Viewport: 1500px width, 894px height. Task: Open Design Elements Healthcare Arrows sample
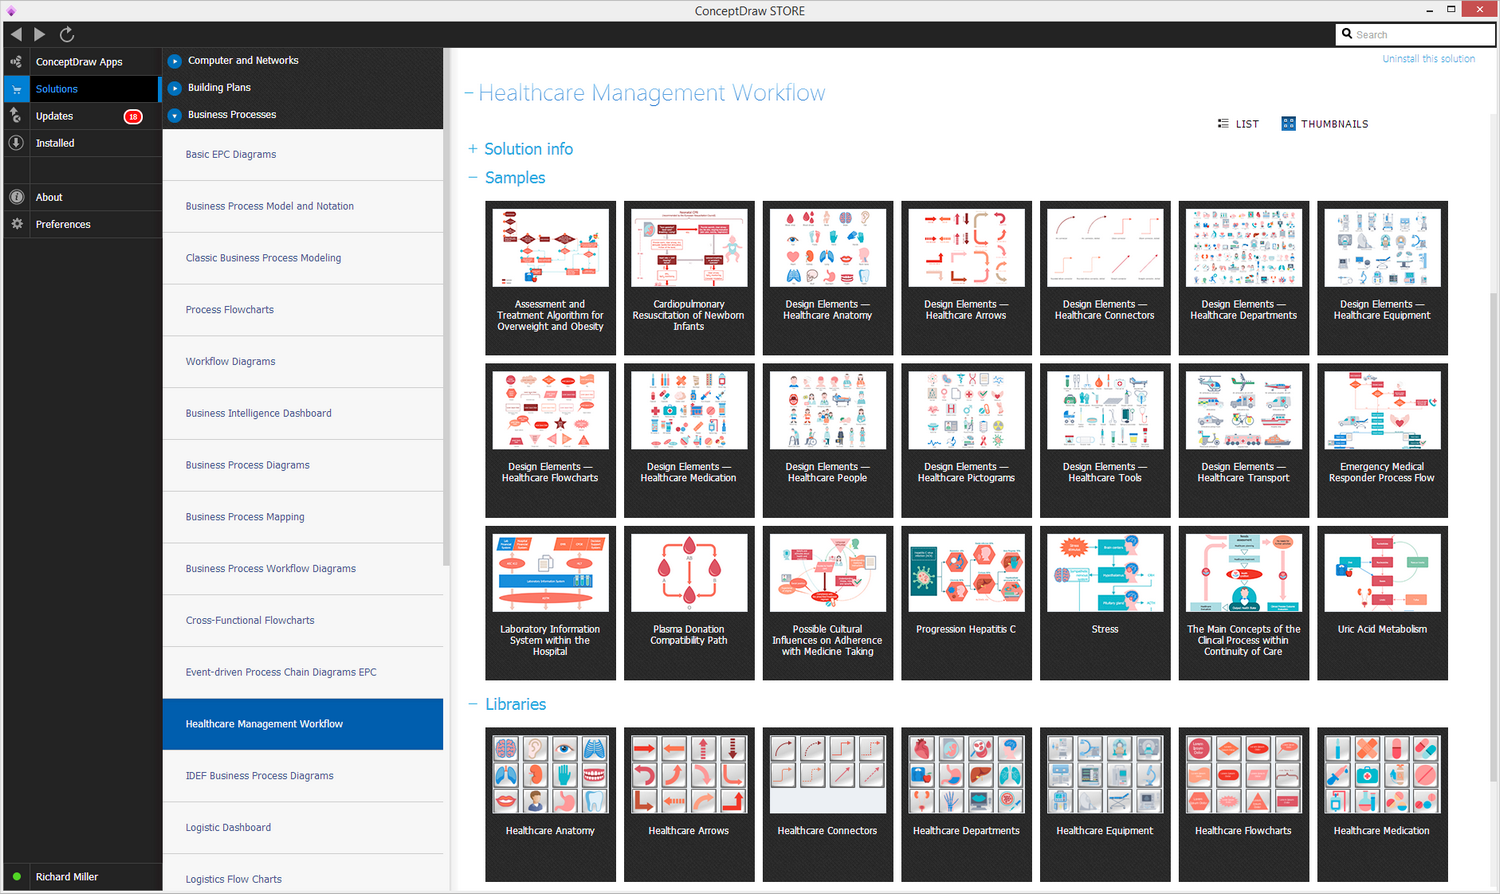(966, 278)
